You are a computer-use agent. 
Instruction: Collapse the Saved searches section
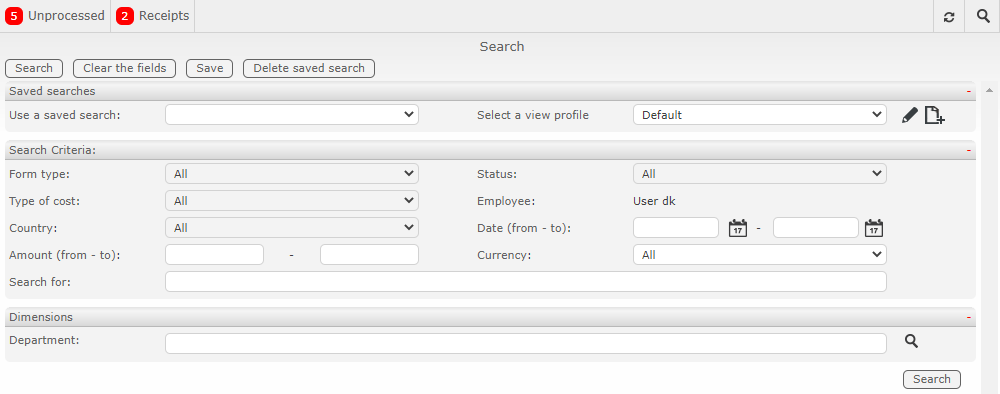(968, 92)
